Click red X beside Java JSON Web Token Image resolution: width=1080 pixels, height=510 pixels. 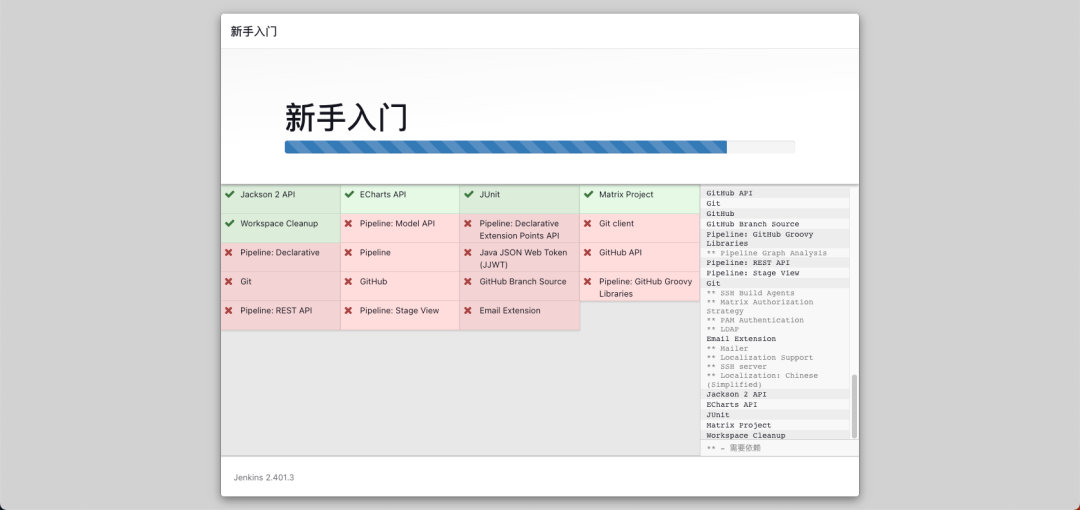click(x=468, y=252)
